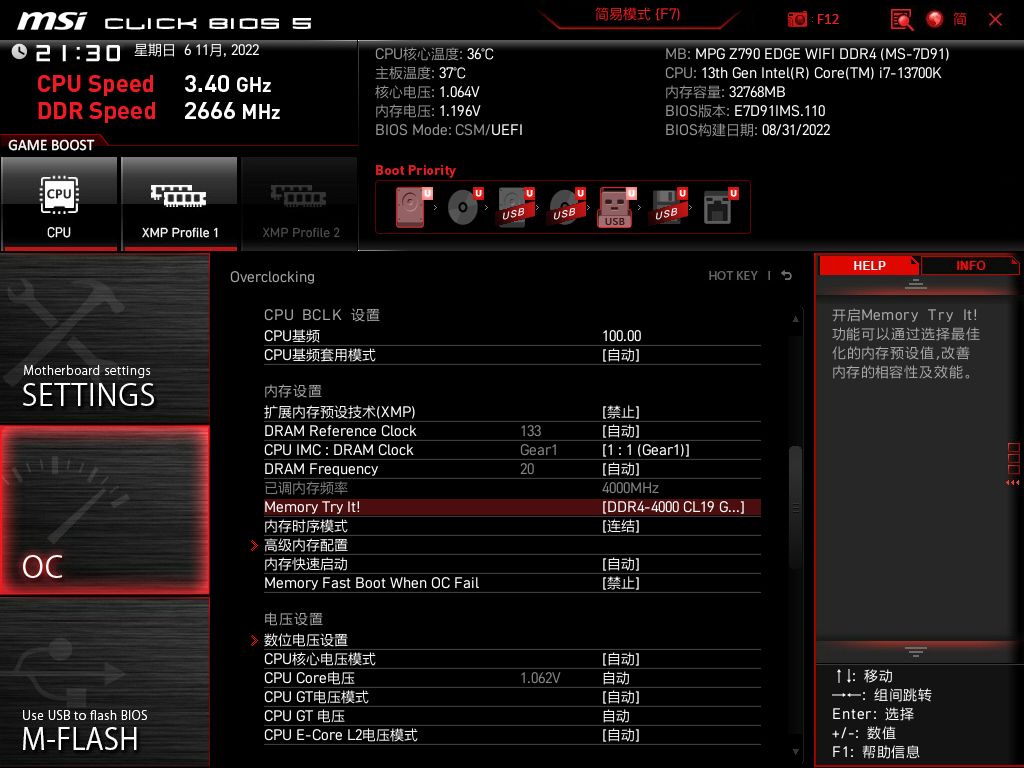Viewport: 1024px width, 768px height.
Task: Click the help panel top collapse handle
Action: coord(916,284)
